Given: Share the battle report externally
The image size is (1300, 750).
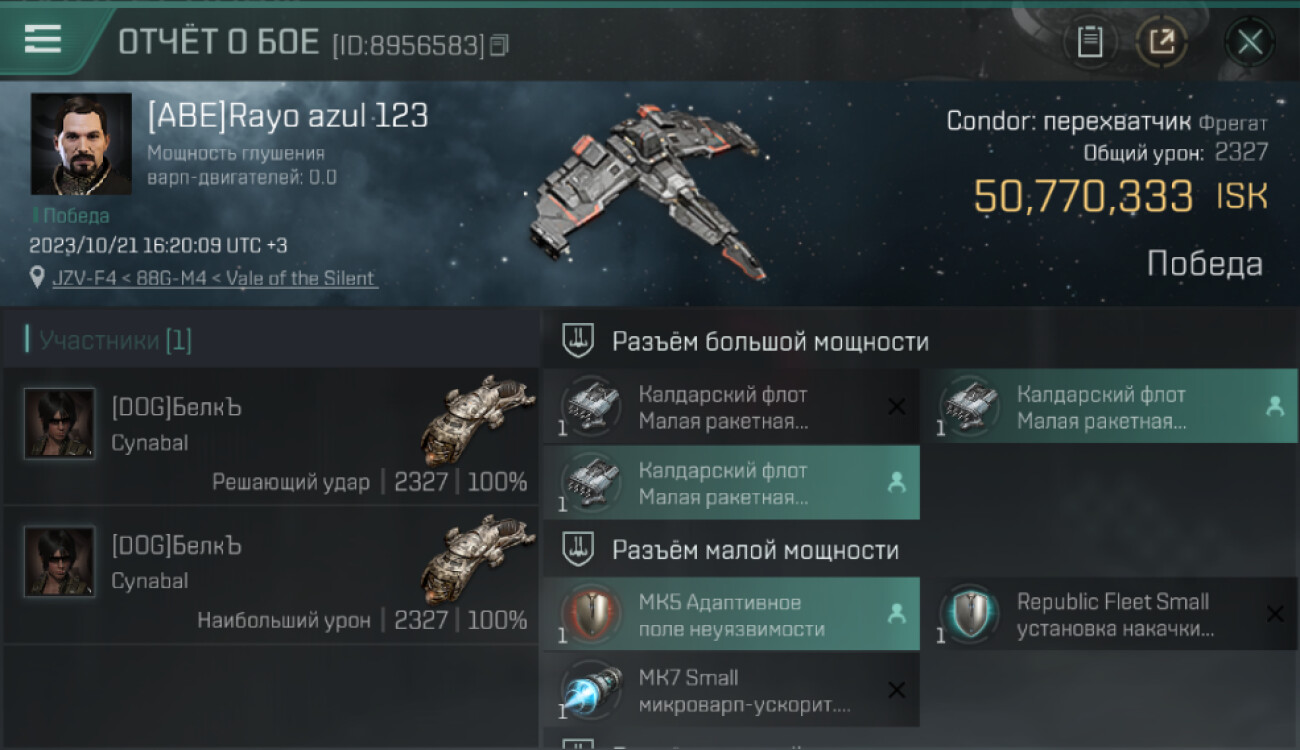Looking at the screenshot, I should click(1161, 42).
